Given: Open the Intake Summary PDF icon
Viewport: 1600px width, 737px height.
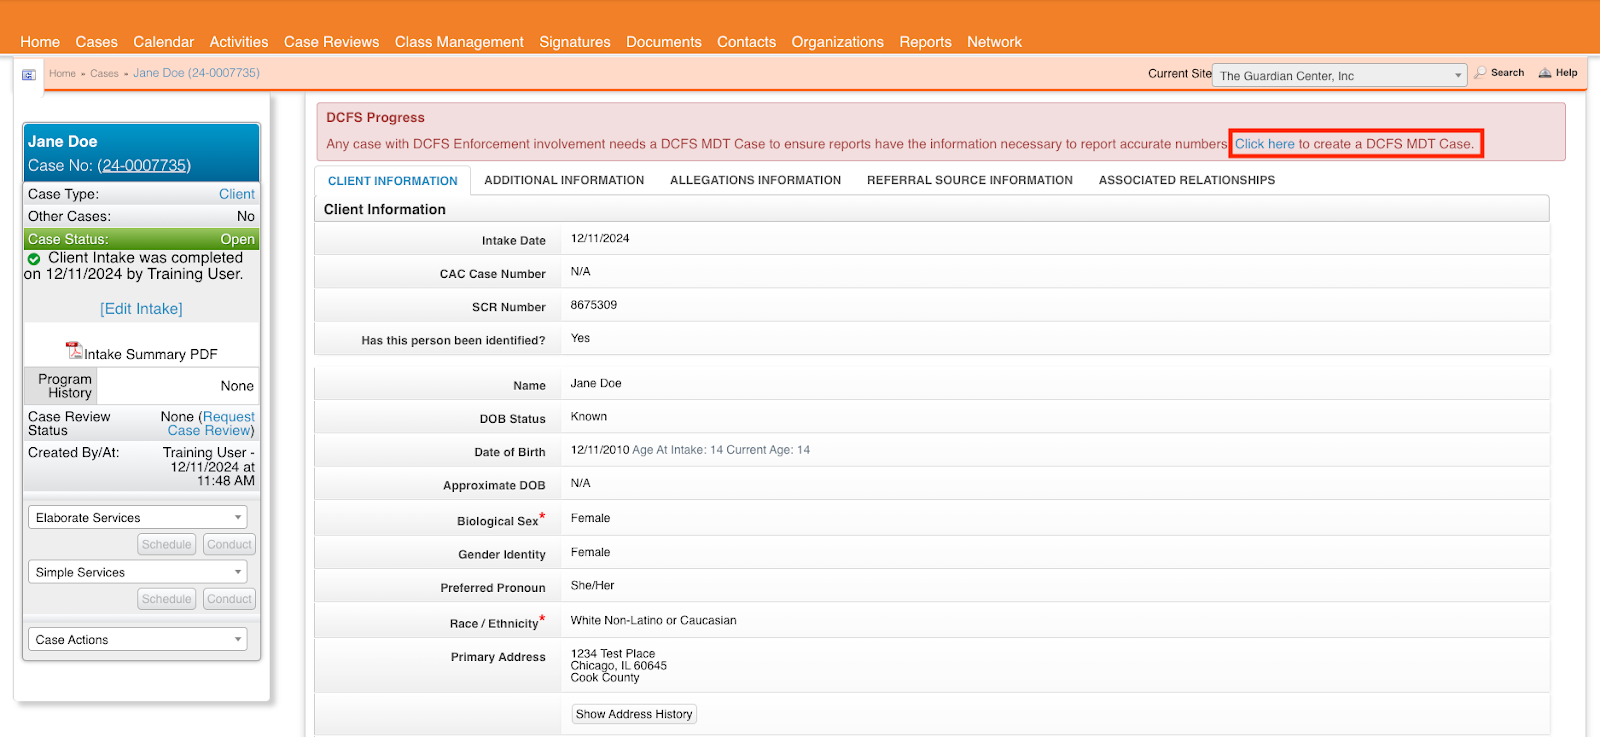Looking at the screenshot, I should (x=74, y=350).
